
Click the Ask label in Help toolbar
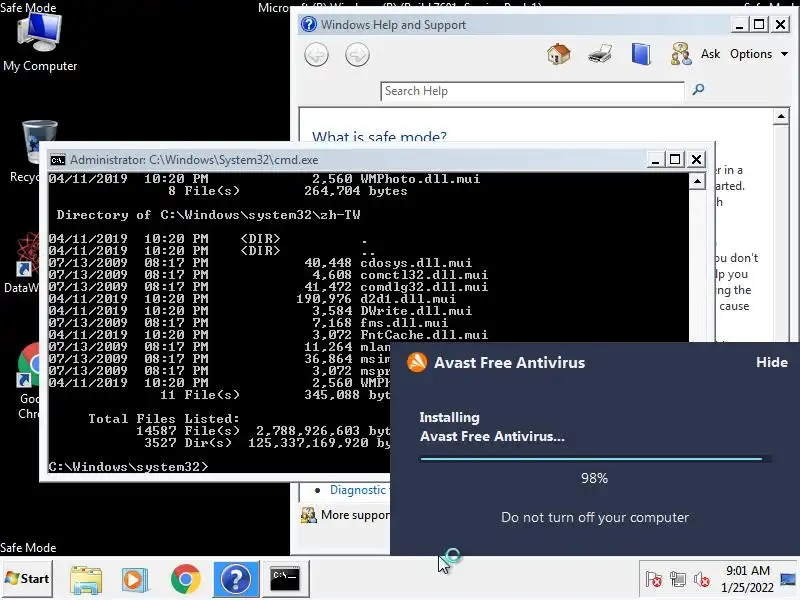[x=710, y=54]
